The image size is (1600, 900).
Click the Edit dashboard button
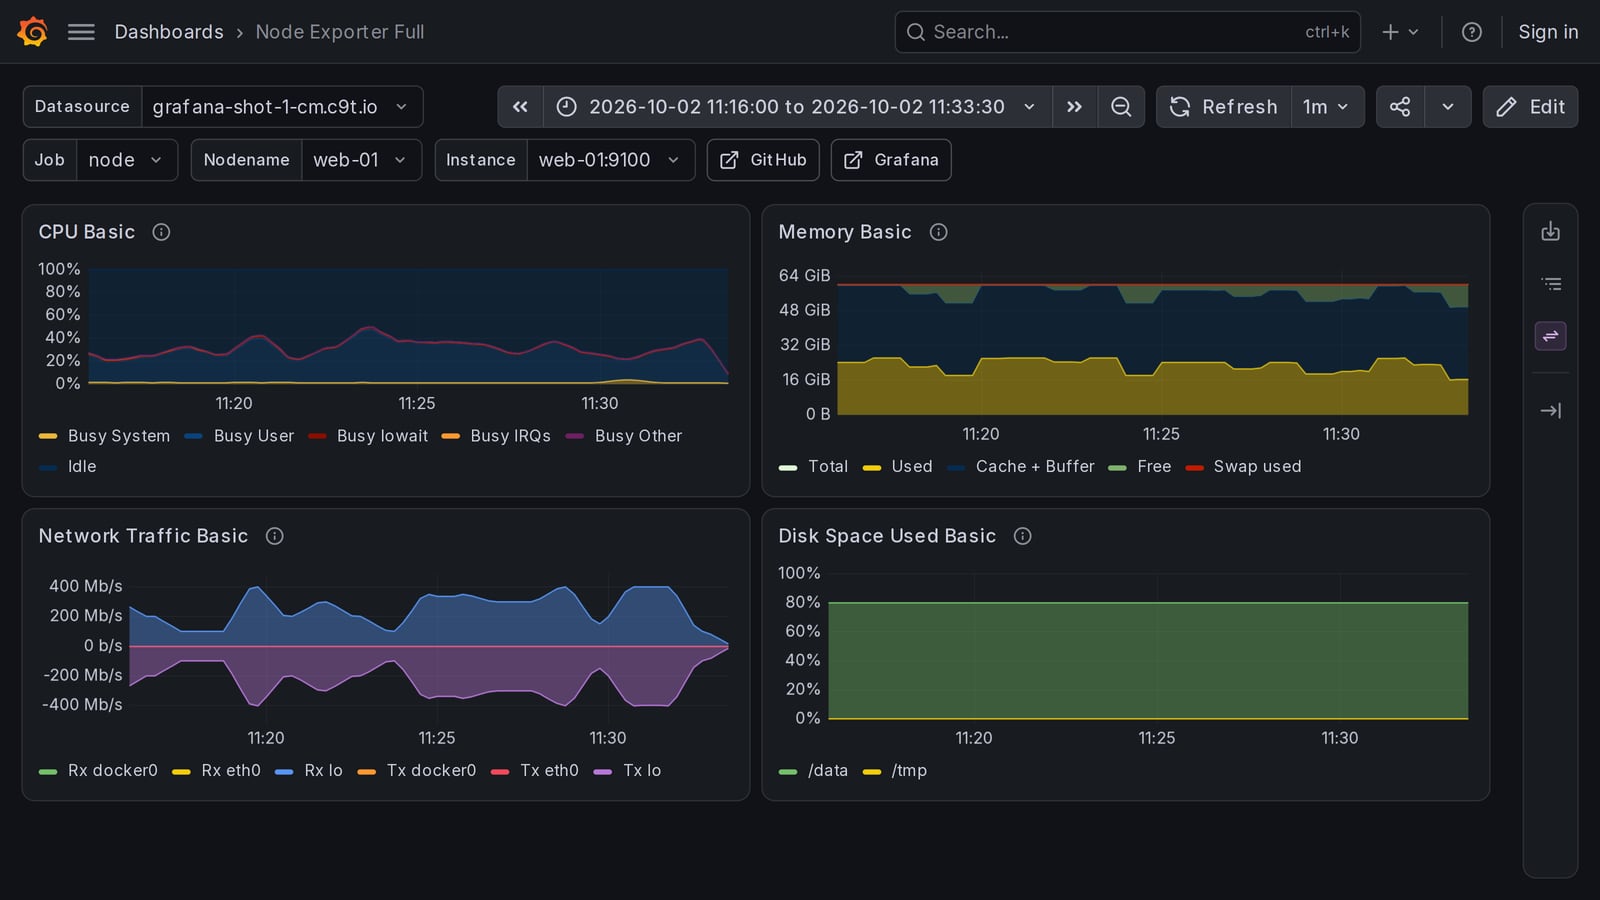click(1530, 107)
